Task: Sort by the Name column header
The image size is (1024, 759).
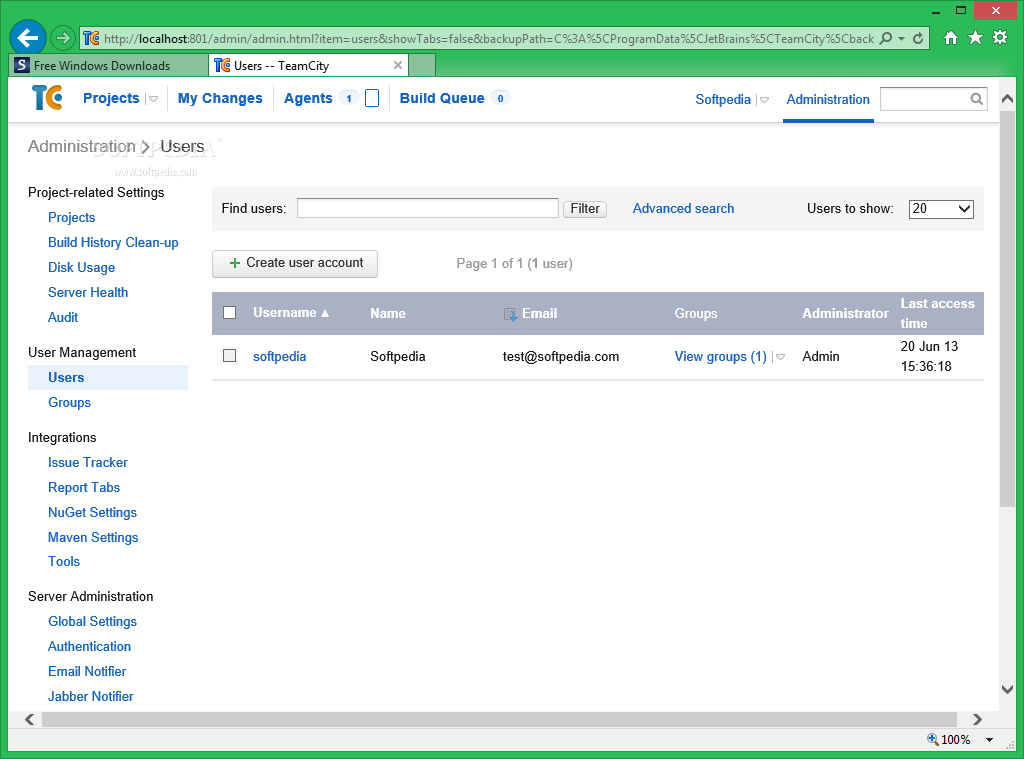Action: pyautogui.click(x=388, y=314)
